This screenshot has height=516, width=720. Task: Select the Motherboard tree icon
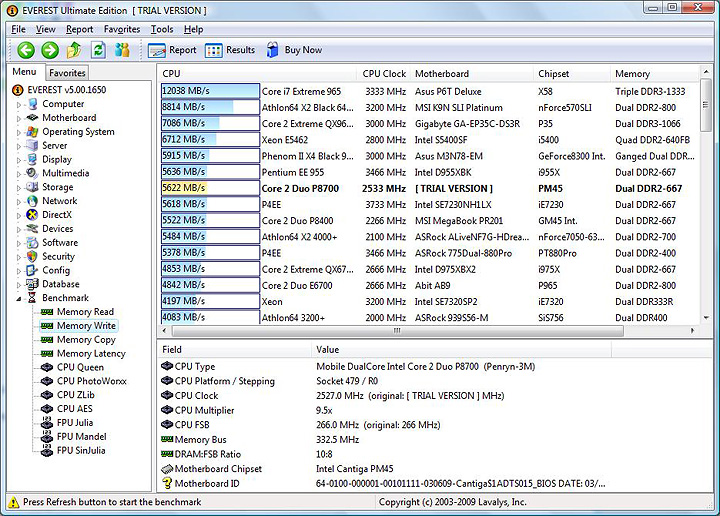pos(32,118)
